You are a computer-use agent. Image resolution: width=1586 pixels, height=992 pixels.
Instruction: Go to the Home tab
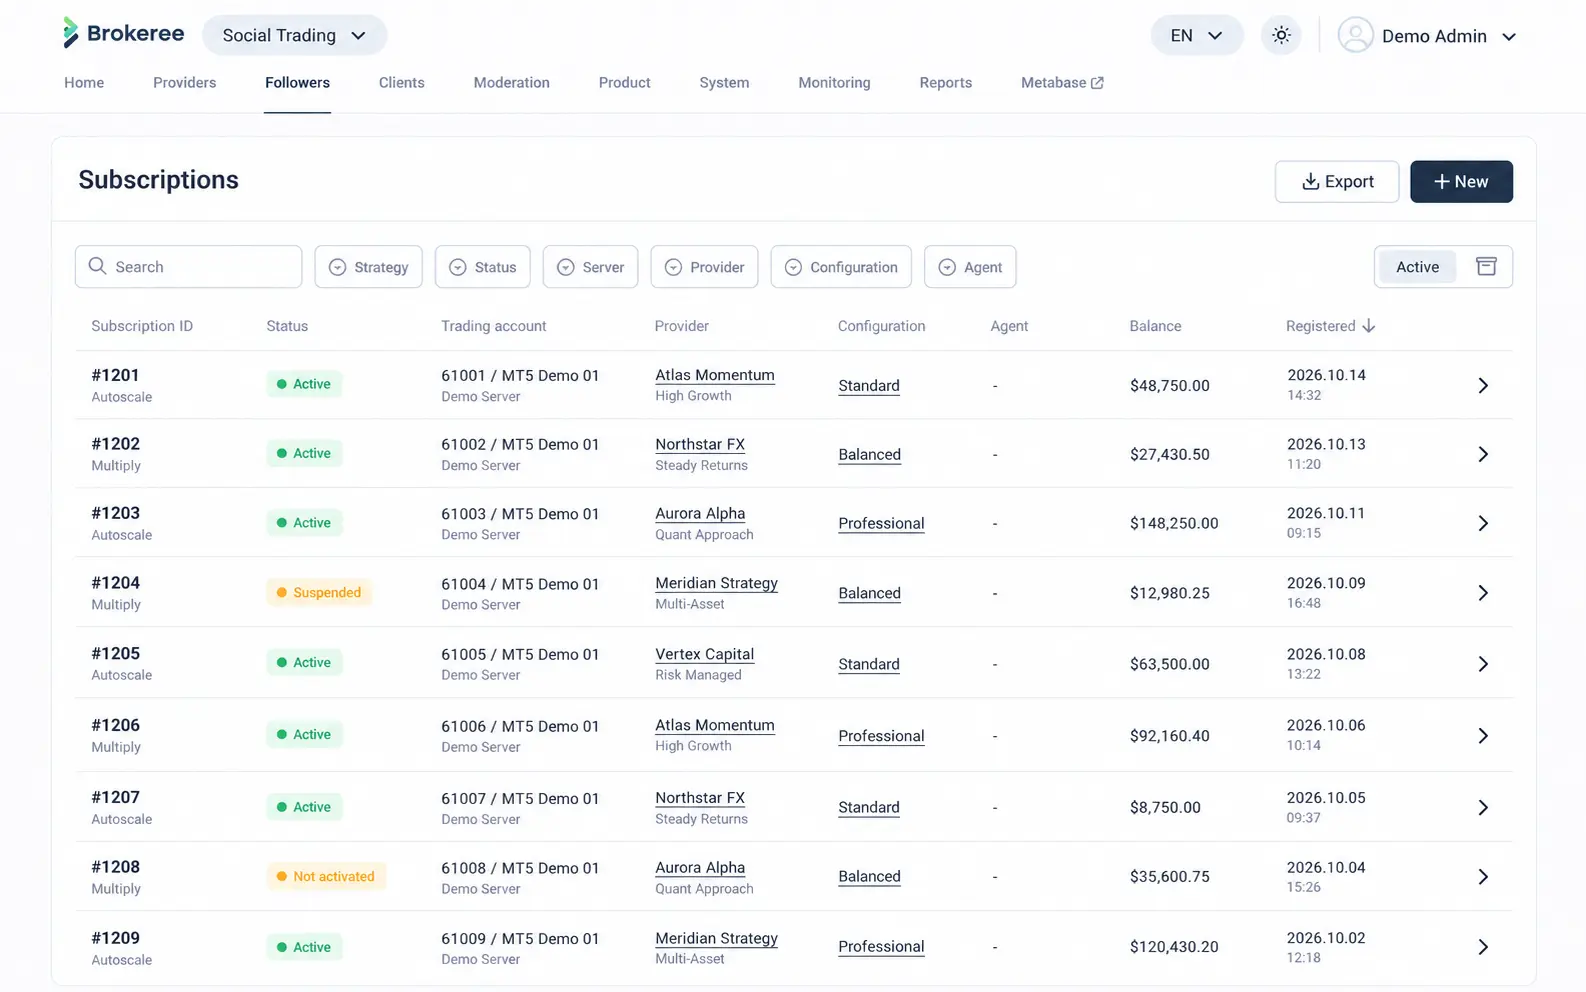point(84,83)
